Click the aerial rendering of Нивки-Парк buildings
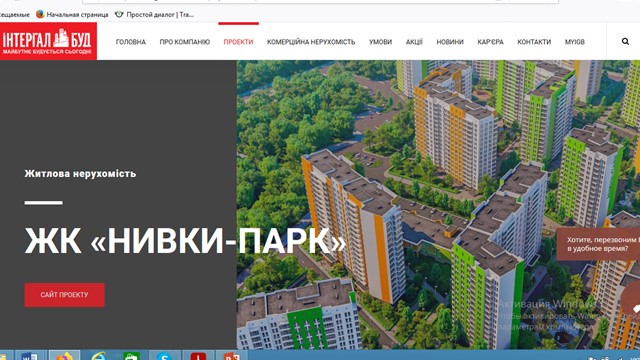 tap(438, 204)
